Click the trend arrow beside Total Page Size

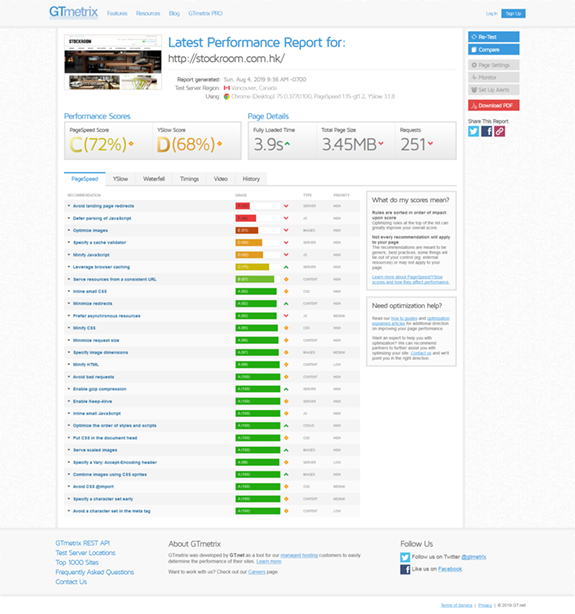[381, 144]
